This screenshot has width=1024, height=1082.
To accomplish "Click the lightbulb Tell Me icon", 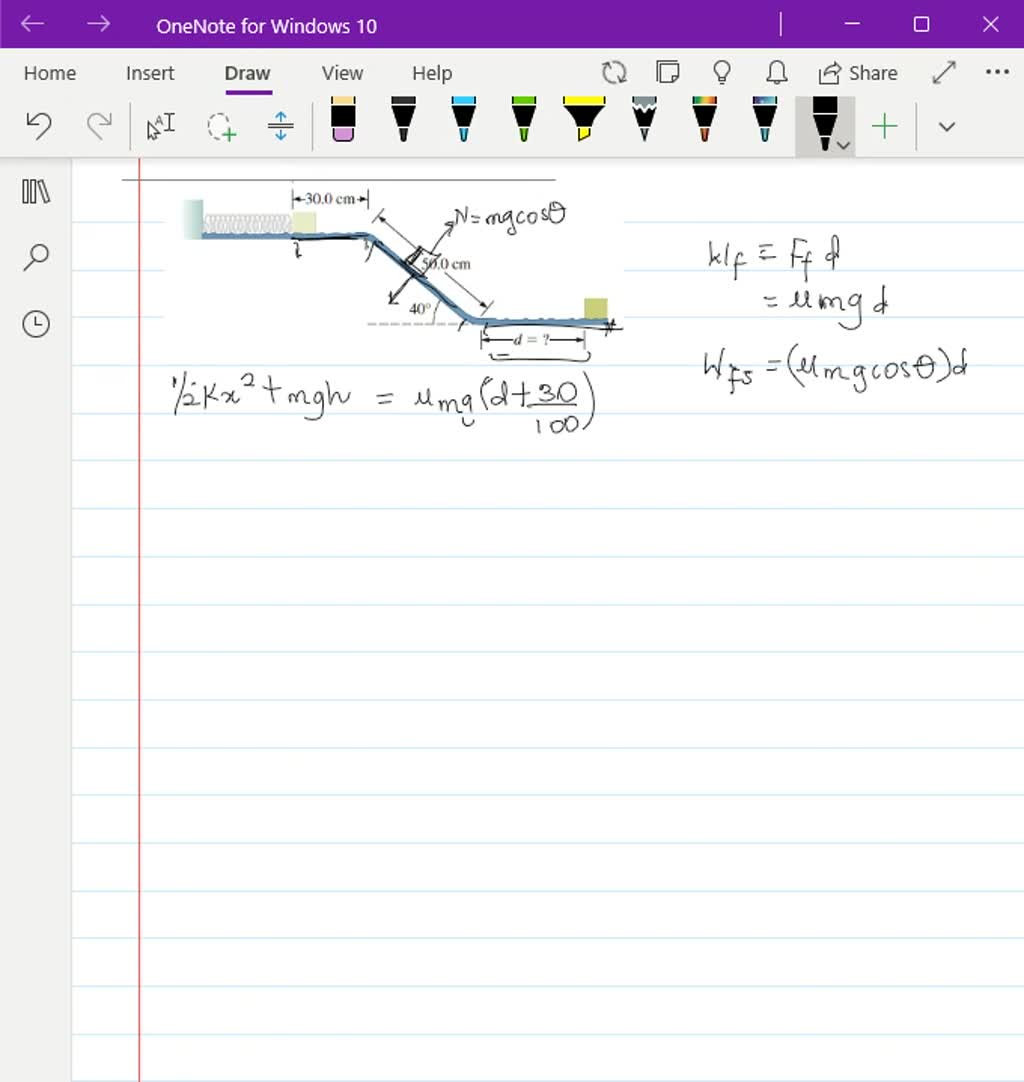I will 722,72.
